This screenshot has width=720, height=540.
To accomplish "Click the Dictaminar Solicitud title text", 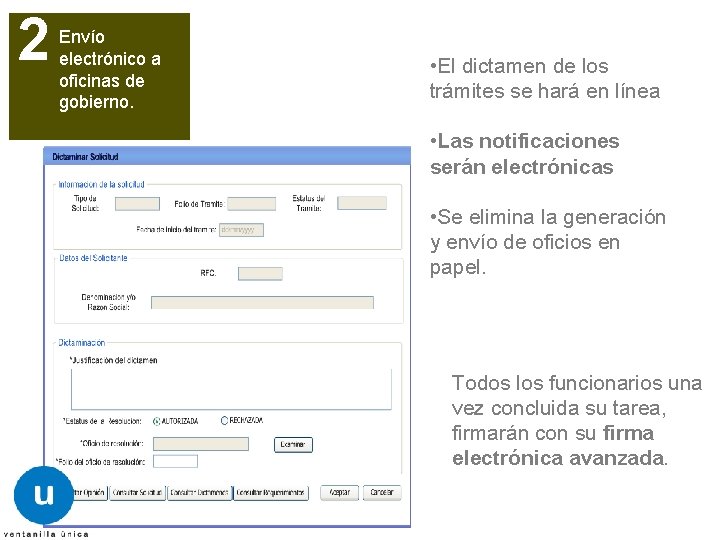I will (85, 157).
